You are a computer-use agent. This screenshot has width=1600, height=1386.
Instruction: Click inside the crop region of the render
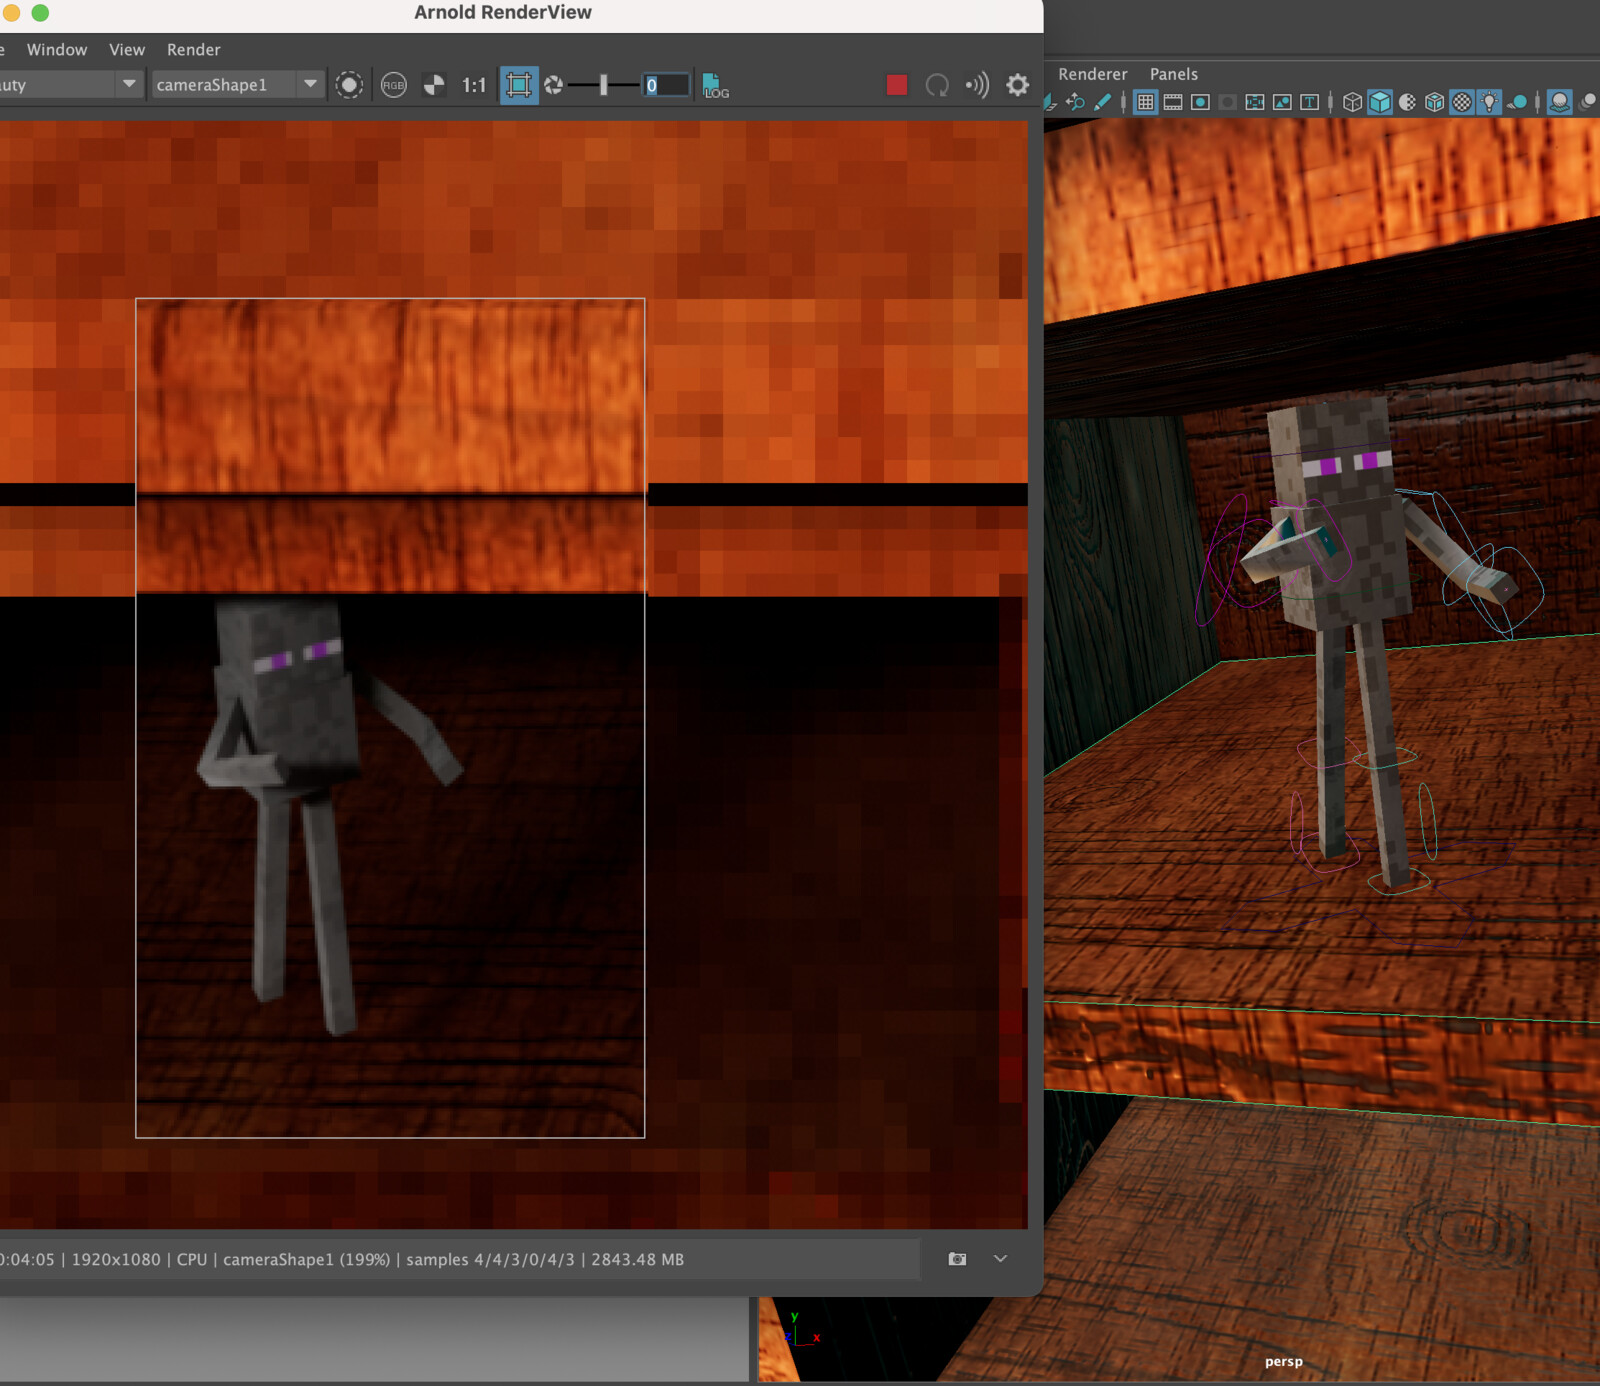(390, 718)
